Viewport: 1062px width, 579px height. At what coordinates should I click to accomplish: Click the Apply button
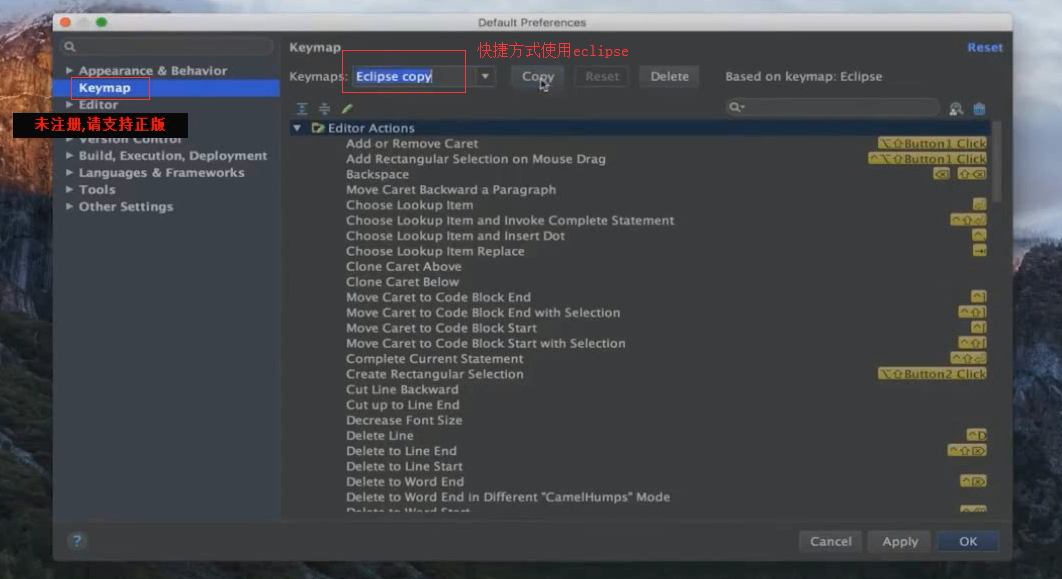pos(900,541)
